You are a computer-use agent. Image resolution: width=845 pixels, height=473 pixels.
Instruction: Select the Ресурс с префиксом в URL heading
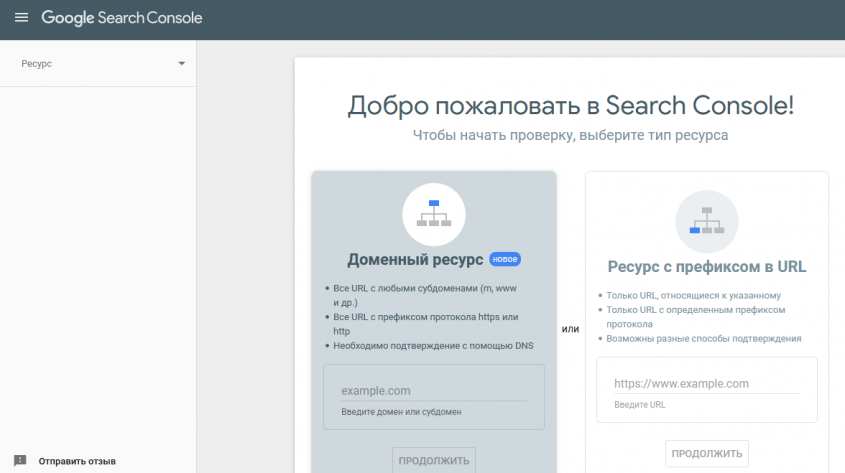707,267
